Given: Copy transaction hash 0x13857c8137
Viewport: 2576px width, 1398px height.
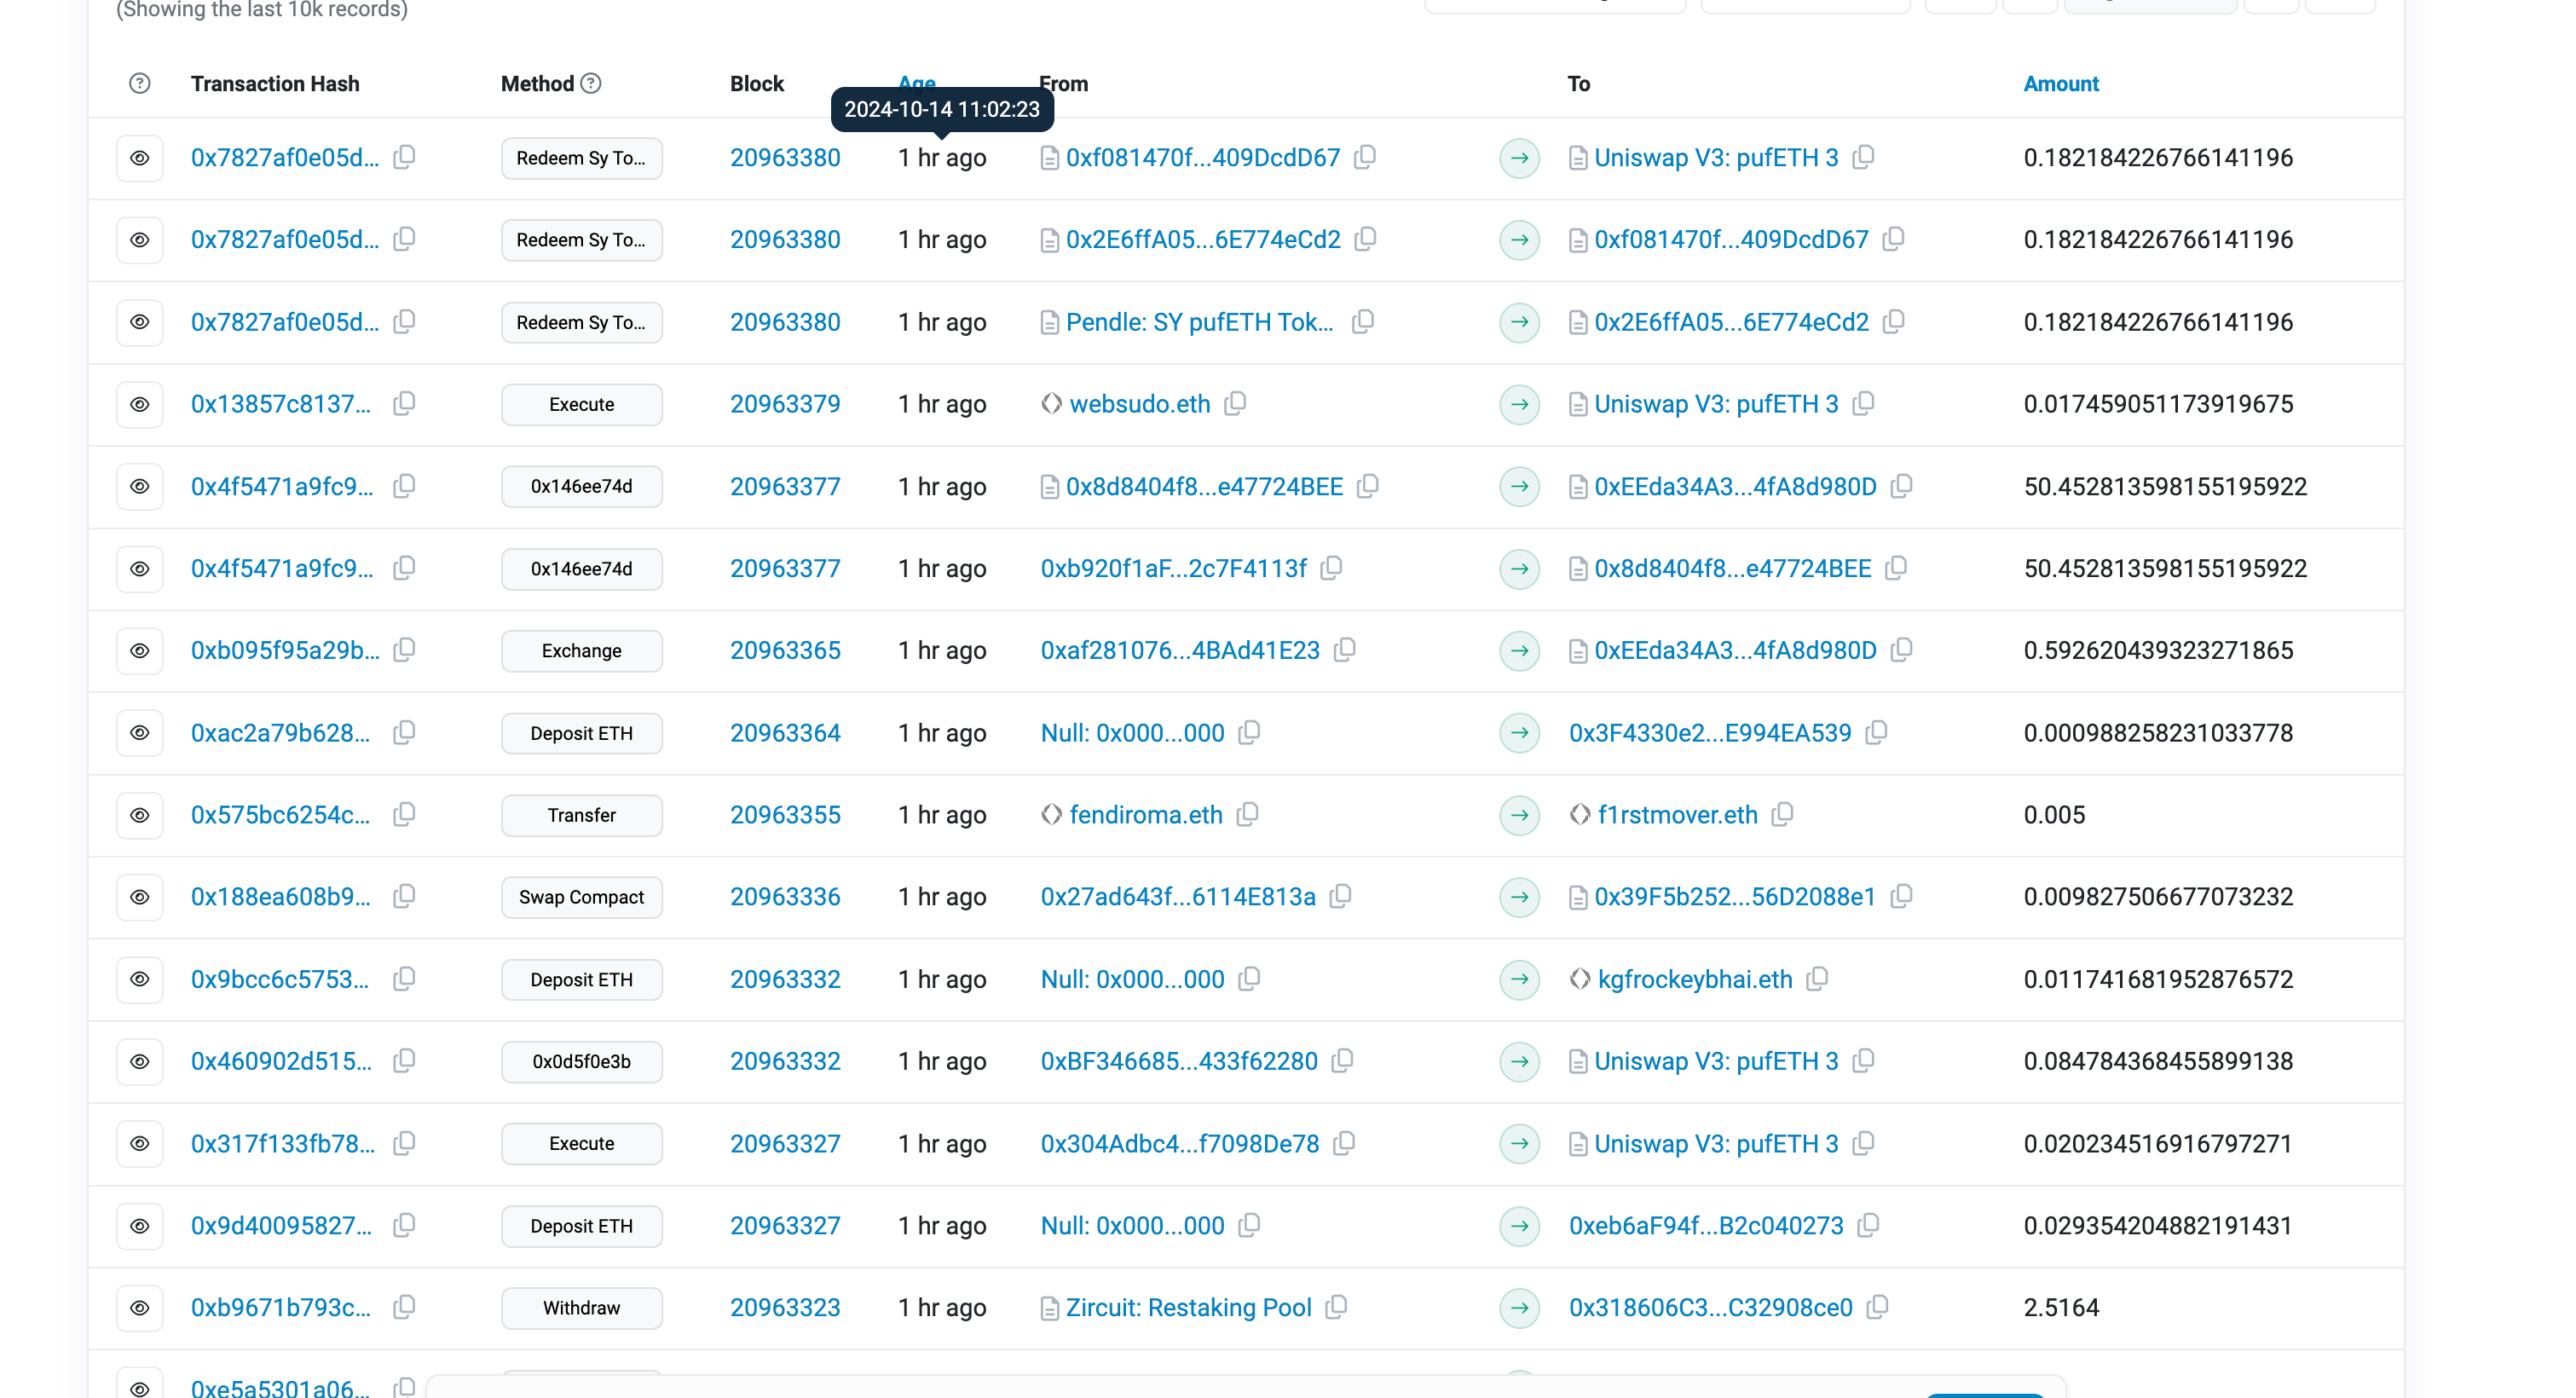Looking at the screenshot, I should [x=404, y=404].
